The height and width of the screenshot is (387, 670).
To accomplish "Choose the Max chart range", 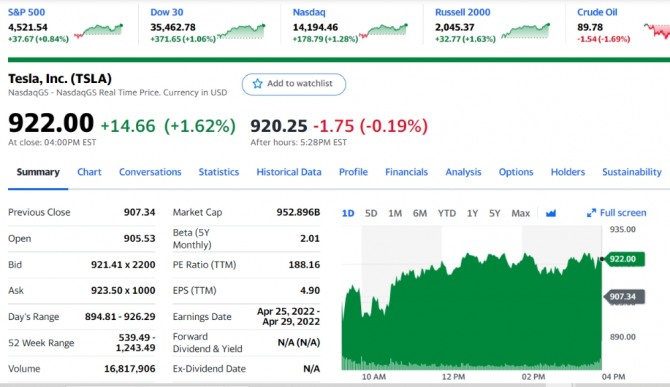I will (520, 213).
